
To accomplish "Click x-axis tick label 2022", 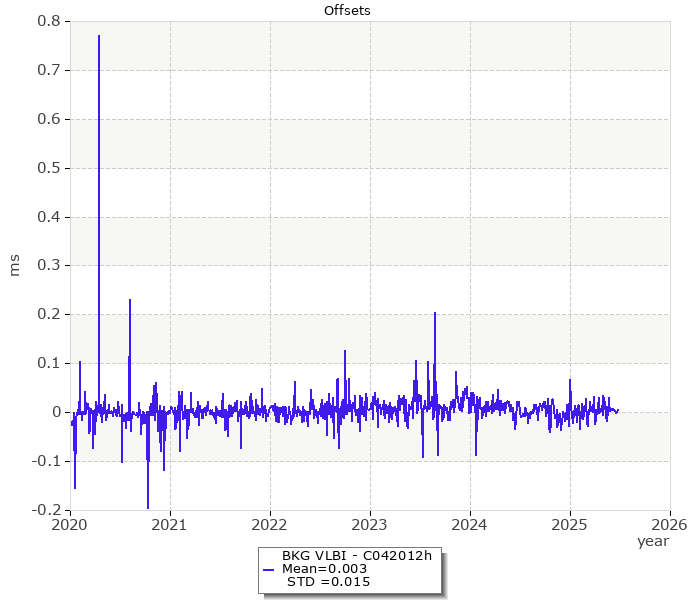I will pyautogui.click(x=270, y=525).
